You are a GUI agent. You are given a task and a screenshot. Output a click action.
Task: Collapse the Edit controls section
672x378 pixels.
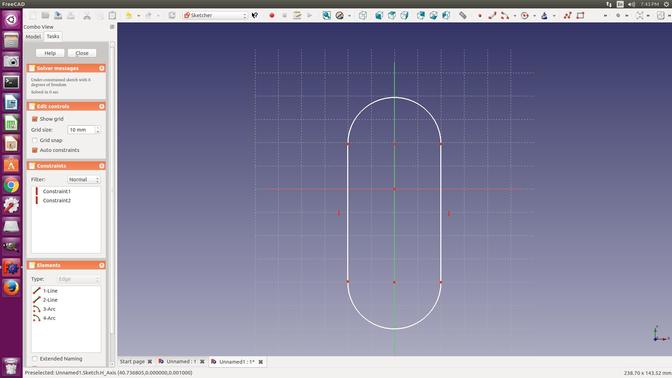(x=102, y=106)
